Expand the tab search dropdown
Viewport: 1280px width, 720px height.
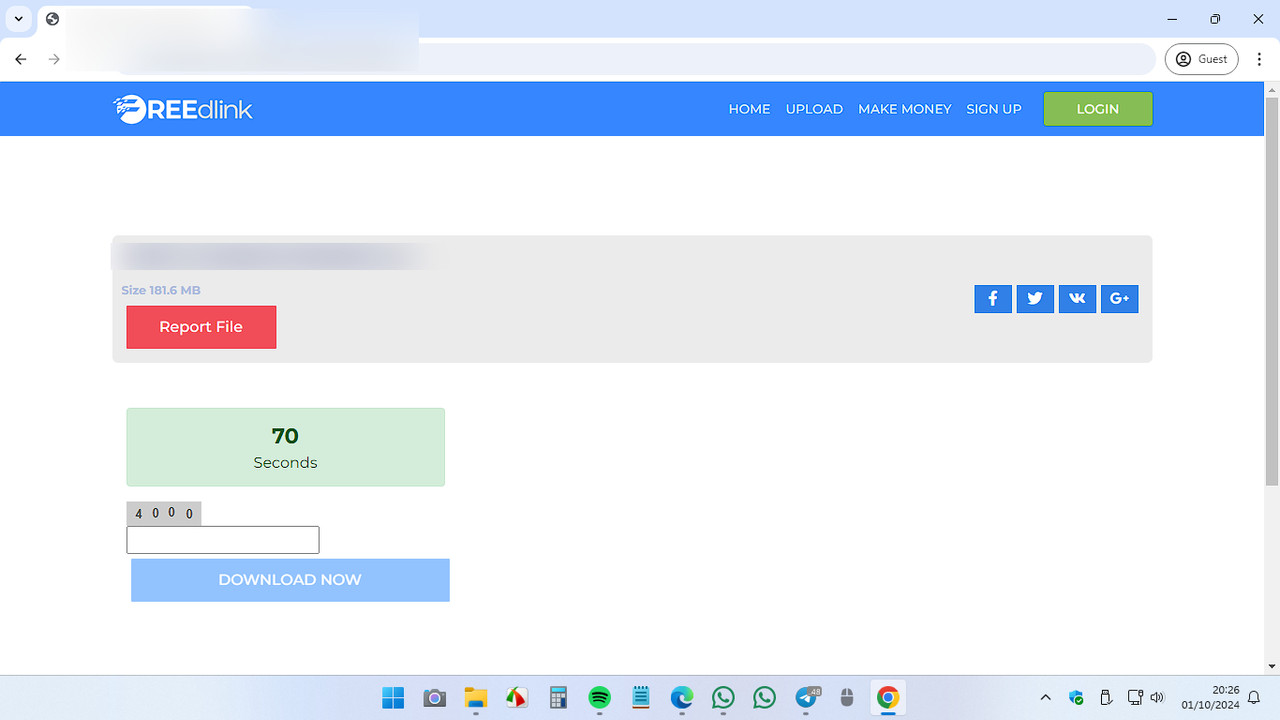(18, 19)
